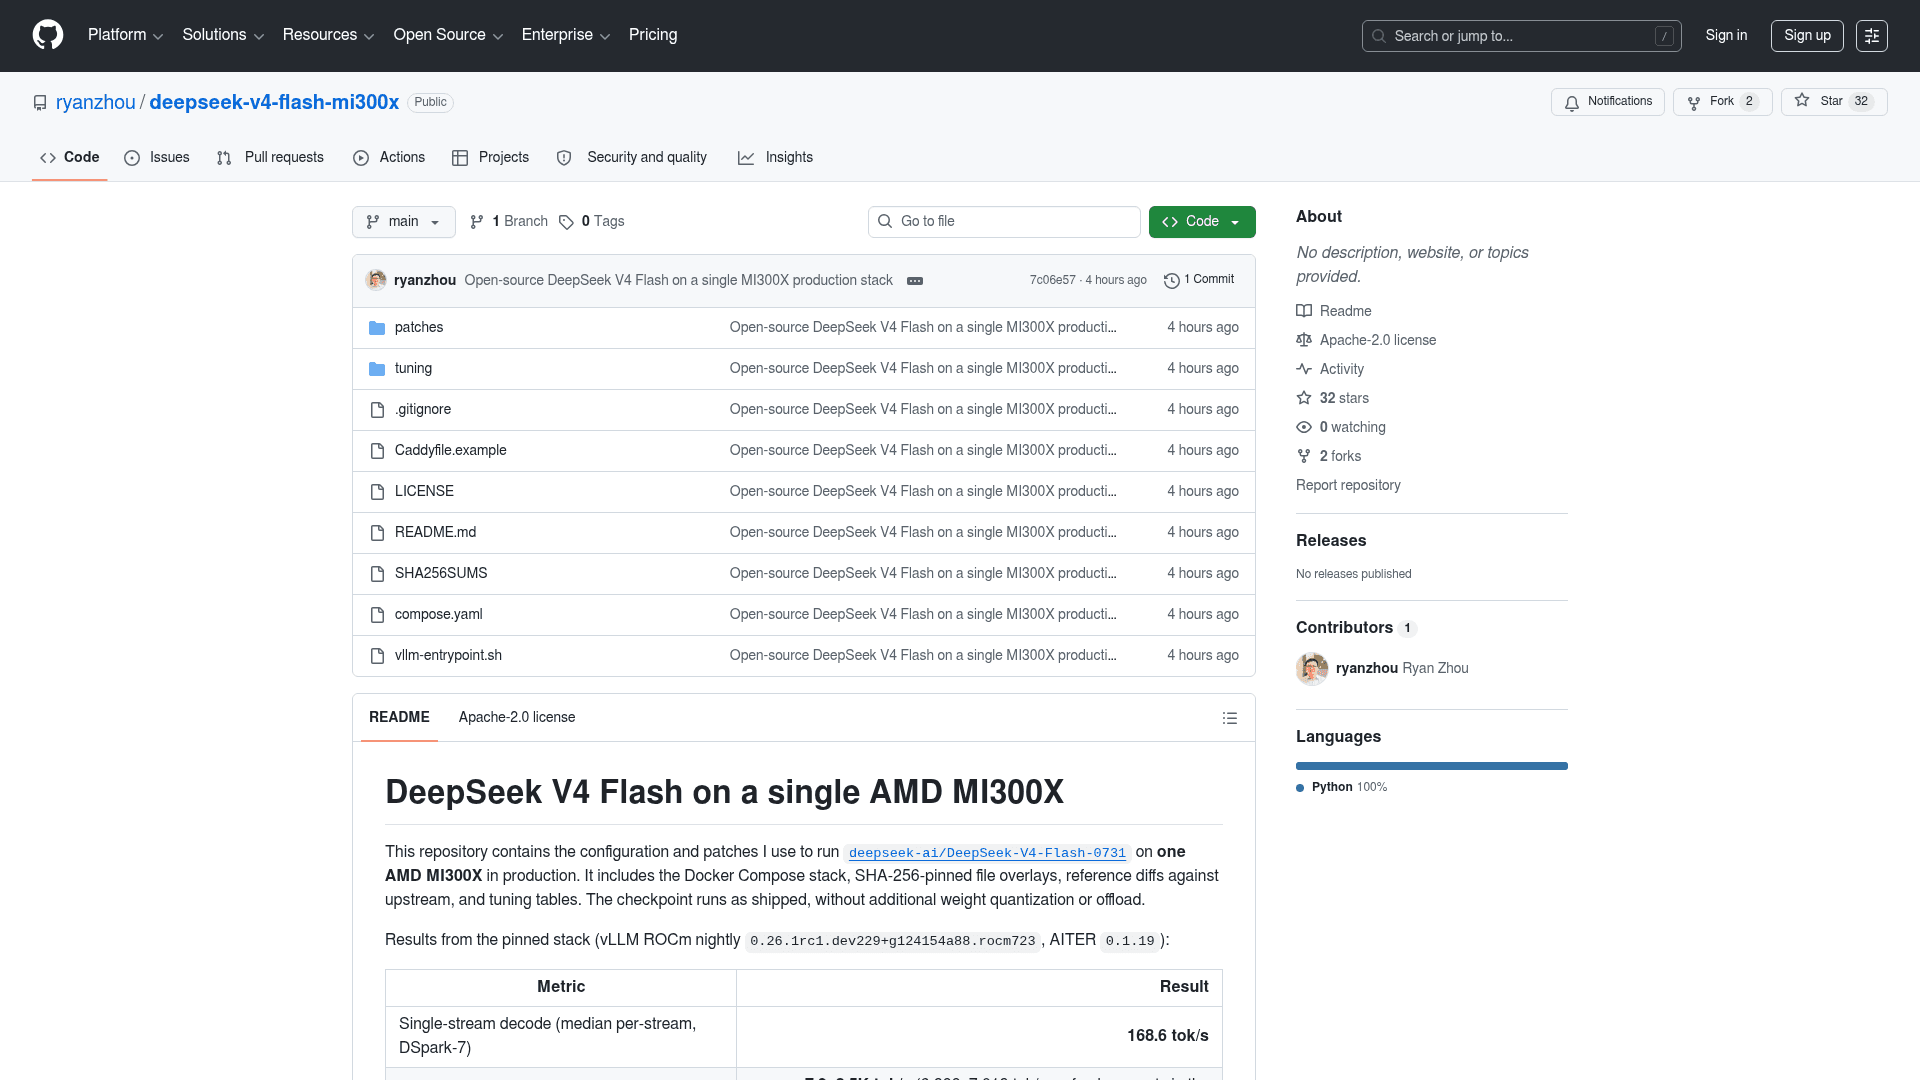Viewport: 1920px width, 1080px height.
Task: Click the Activity pulse icon
Action: tap(1304, 369)
